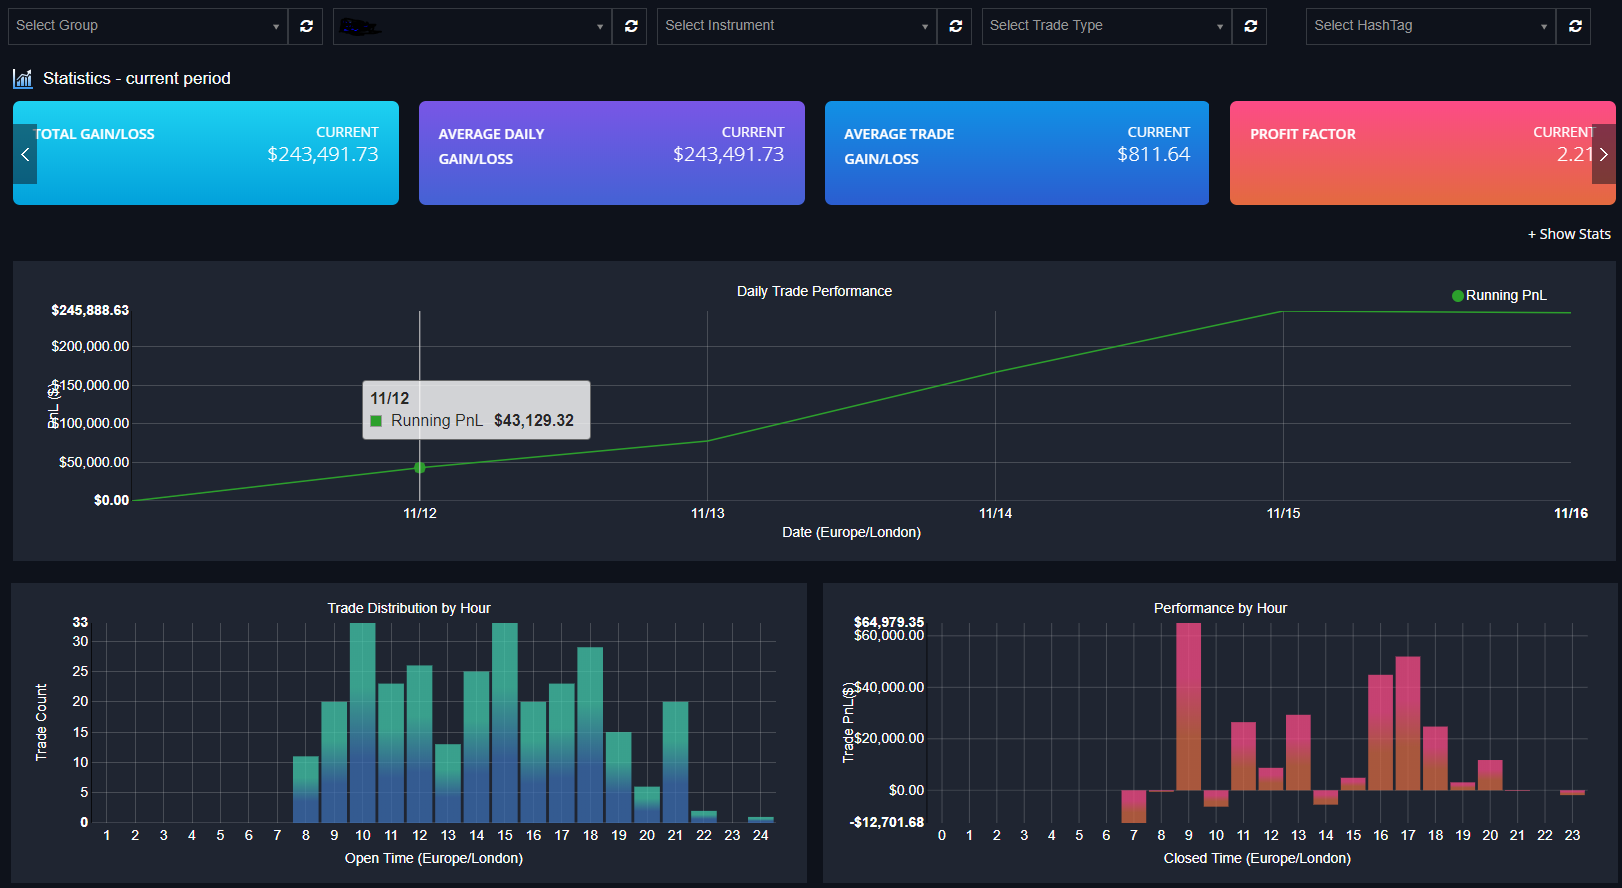Click the Closed Time (Europe/London) axis label
Screen dimensions: 1622x888
point(1257,858)
